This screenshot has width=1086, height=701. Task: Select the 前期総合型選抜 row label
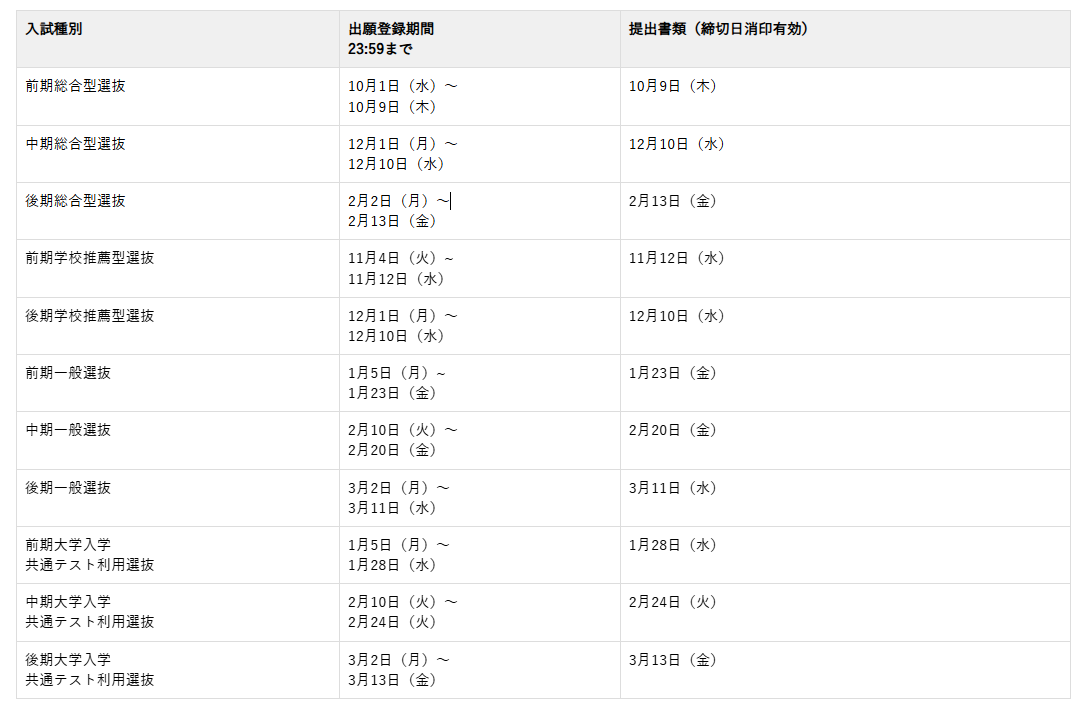[76, 86]
